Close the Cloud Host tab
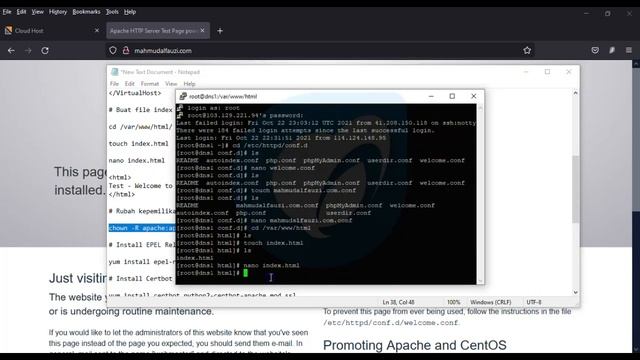 [x=97, y=31]
